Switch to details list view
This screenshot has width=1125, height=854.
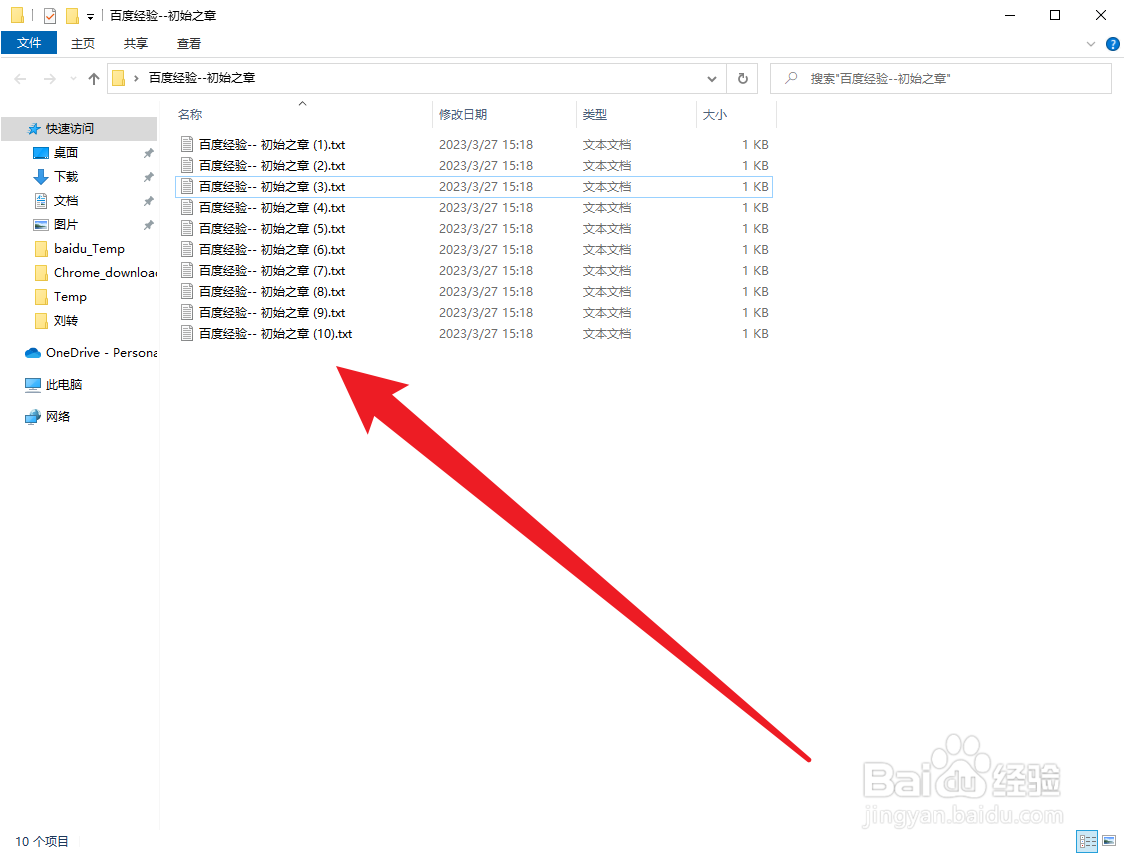point(1087,841)
